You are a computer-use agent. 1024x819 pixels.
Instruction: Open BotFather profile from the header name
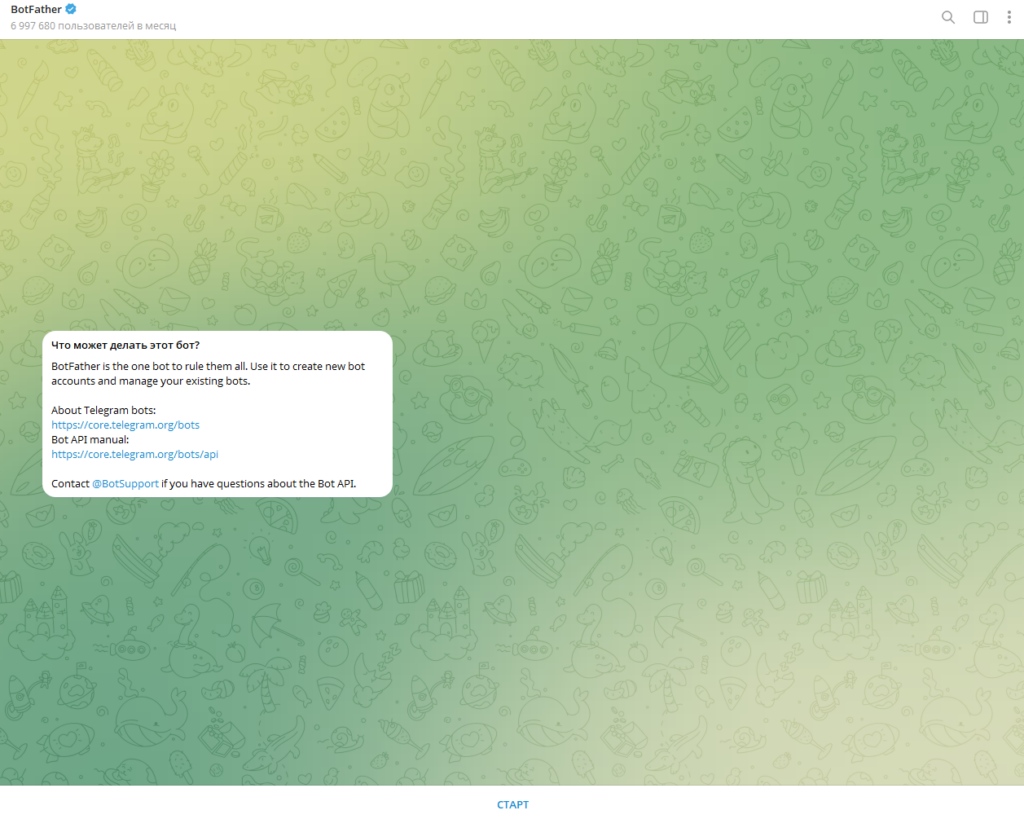(36, 9)
